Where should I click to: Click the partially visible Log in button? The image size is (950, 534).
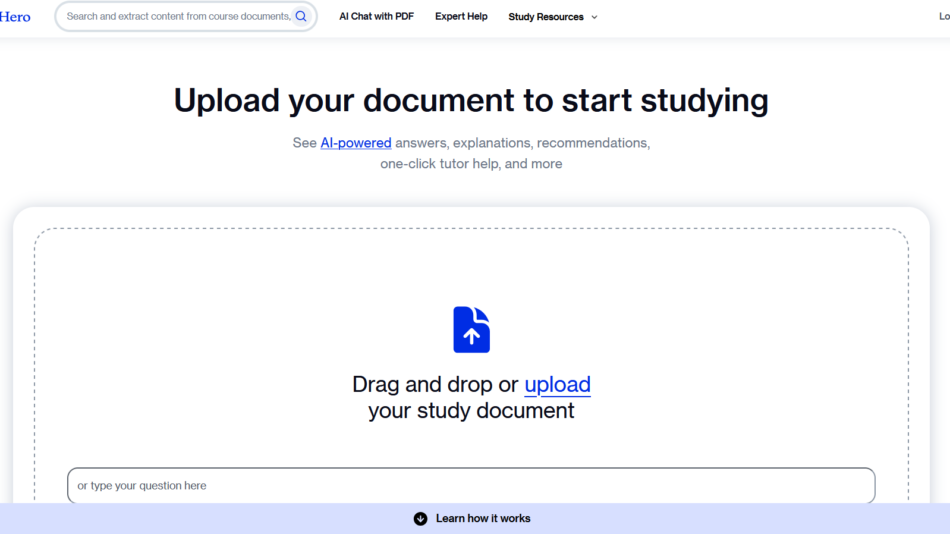tap(943, 17)
